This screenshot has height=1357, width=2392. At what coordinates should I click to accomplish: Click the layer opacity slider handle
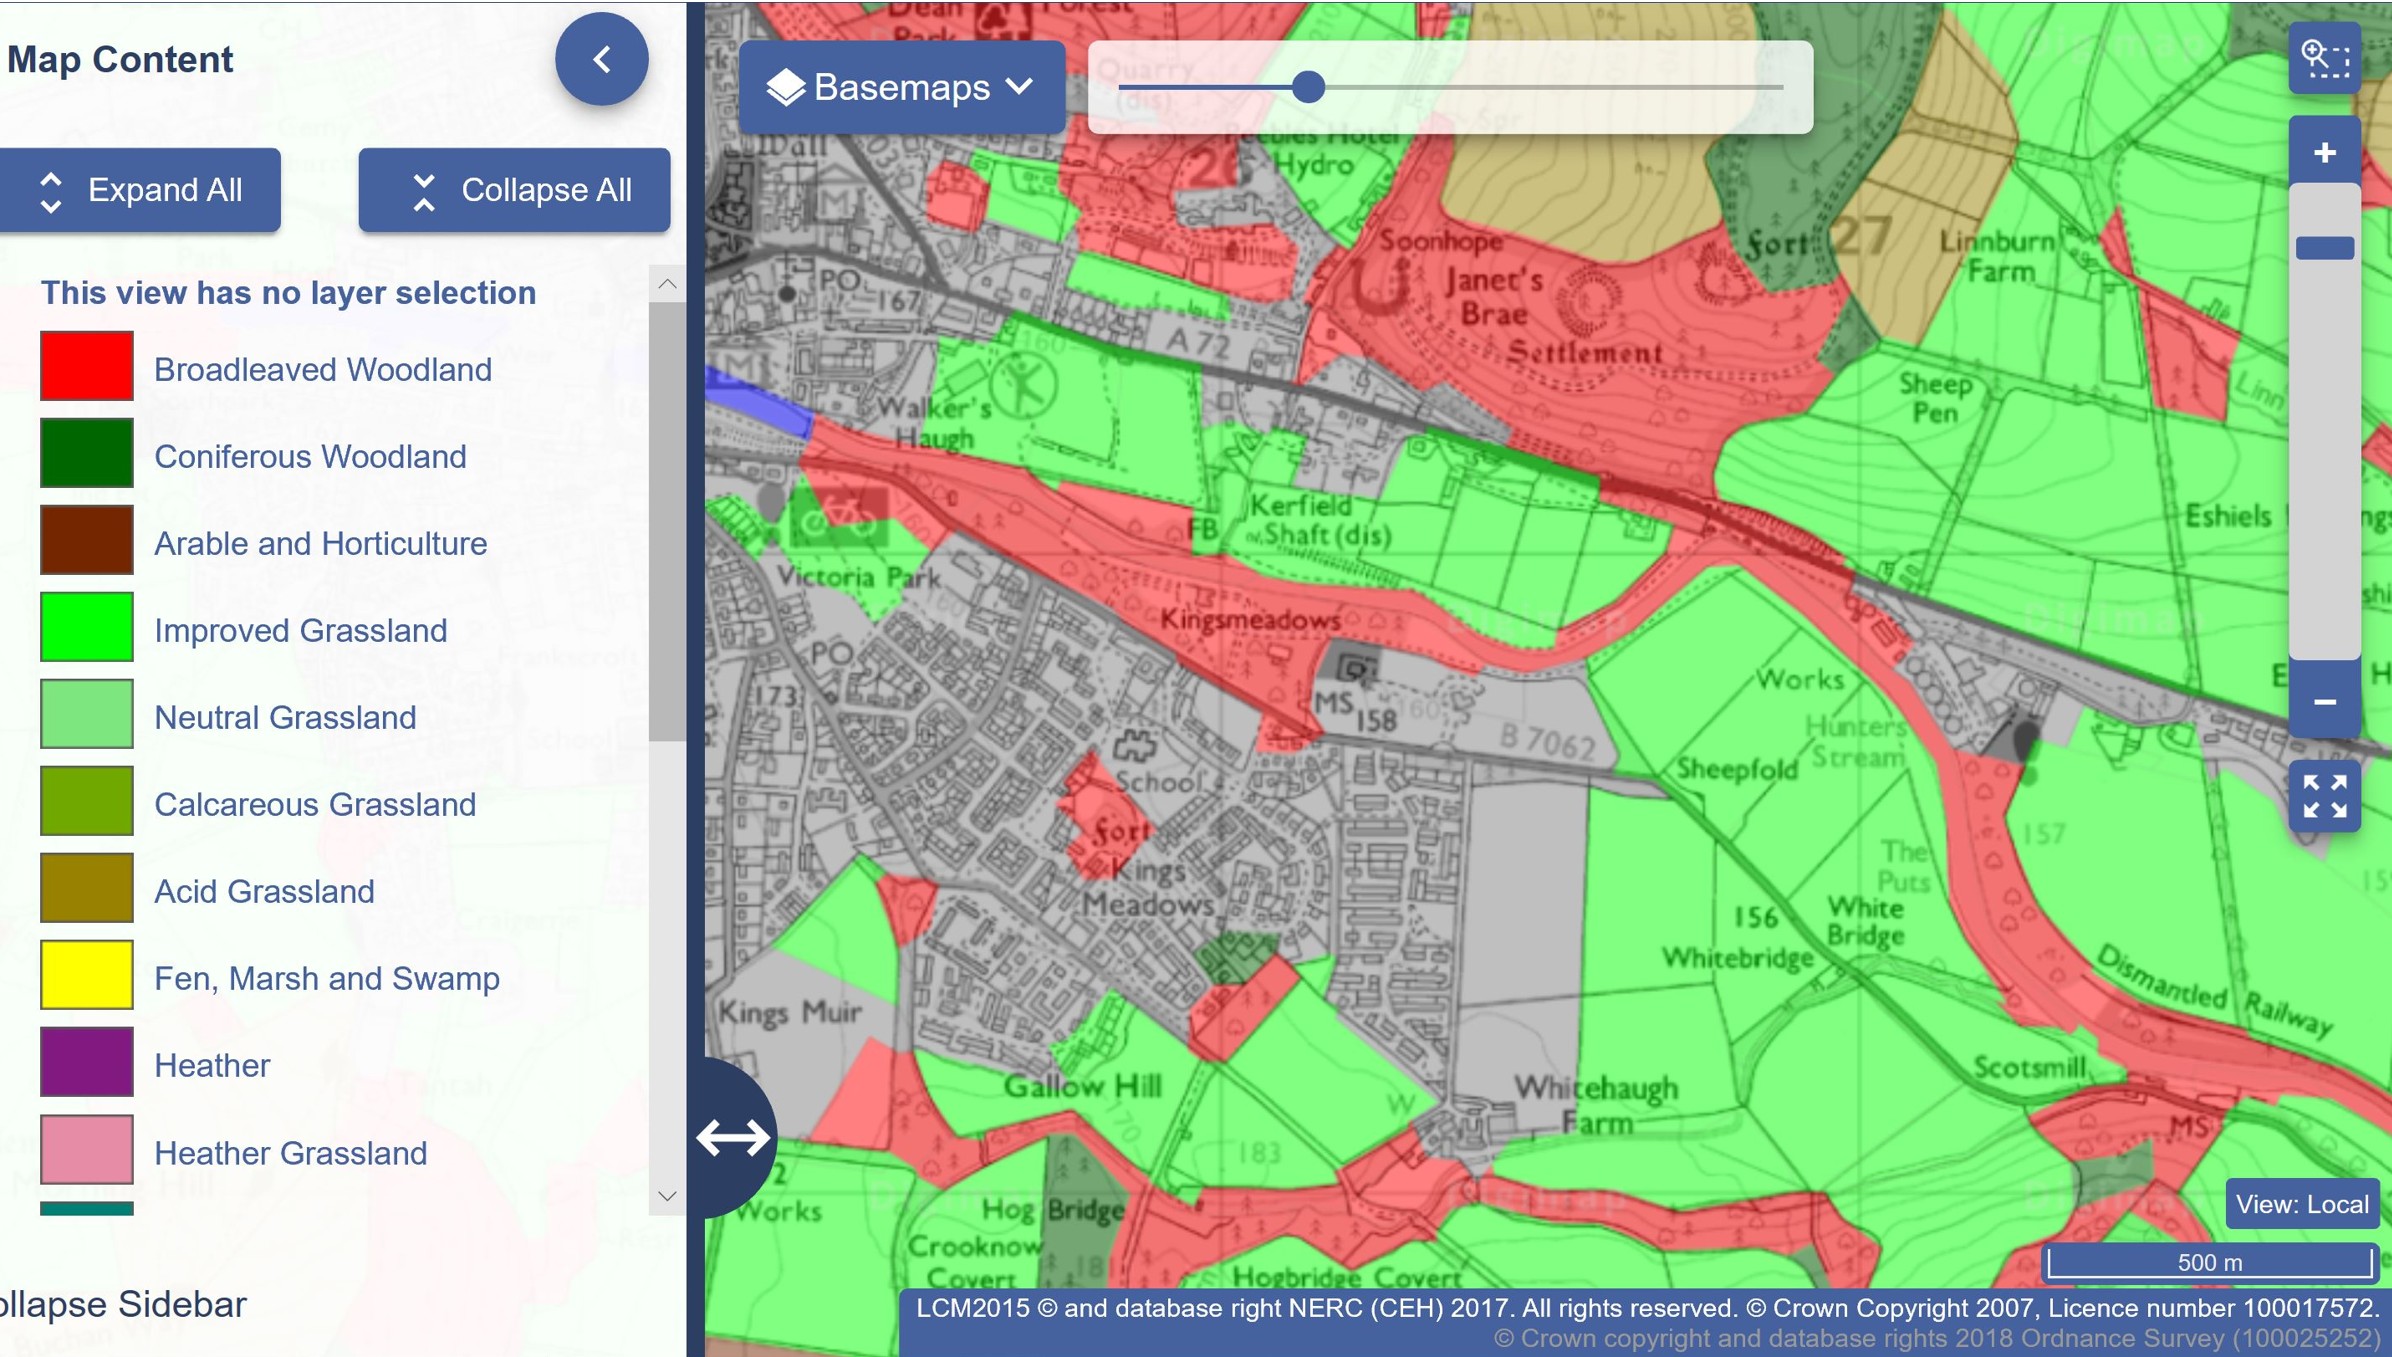(1308, 87)
